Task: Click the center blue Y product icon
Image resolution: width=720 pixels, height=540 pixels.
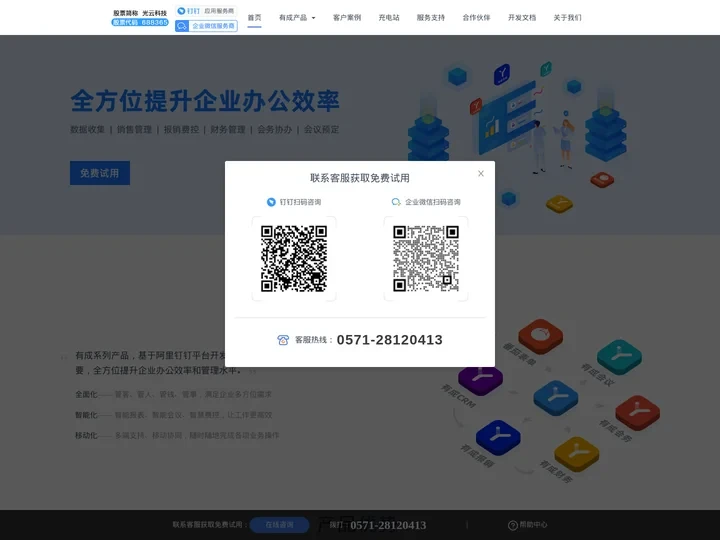Action: (556, 397)
